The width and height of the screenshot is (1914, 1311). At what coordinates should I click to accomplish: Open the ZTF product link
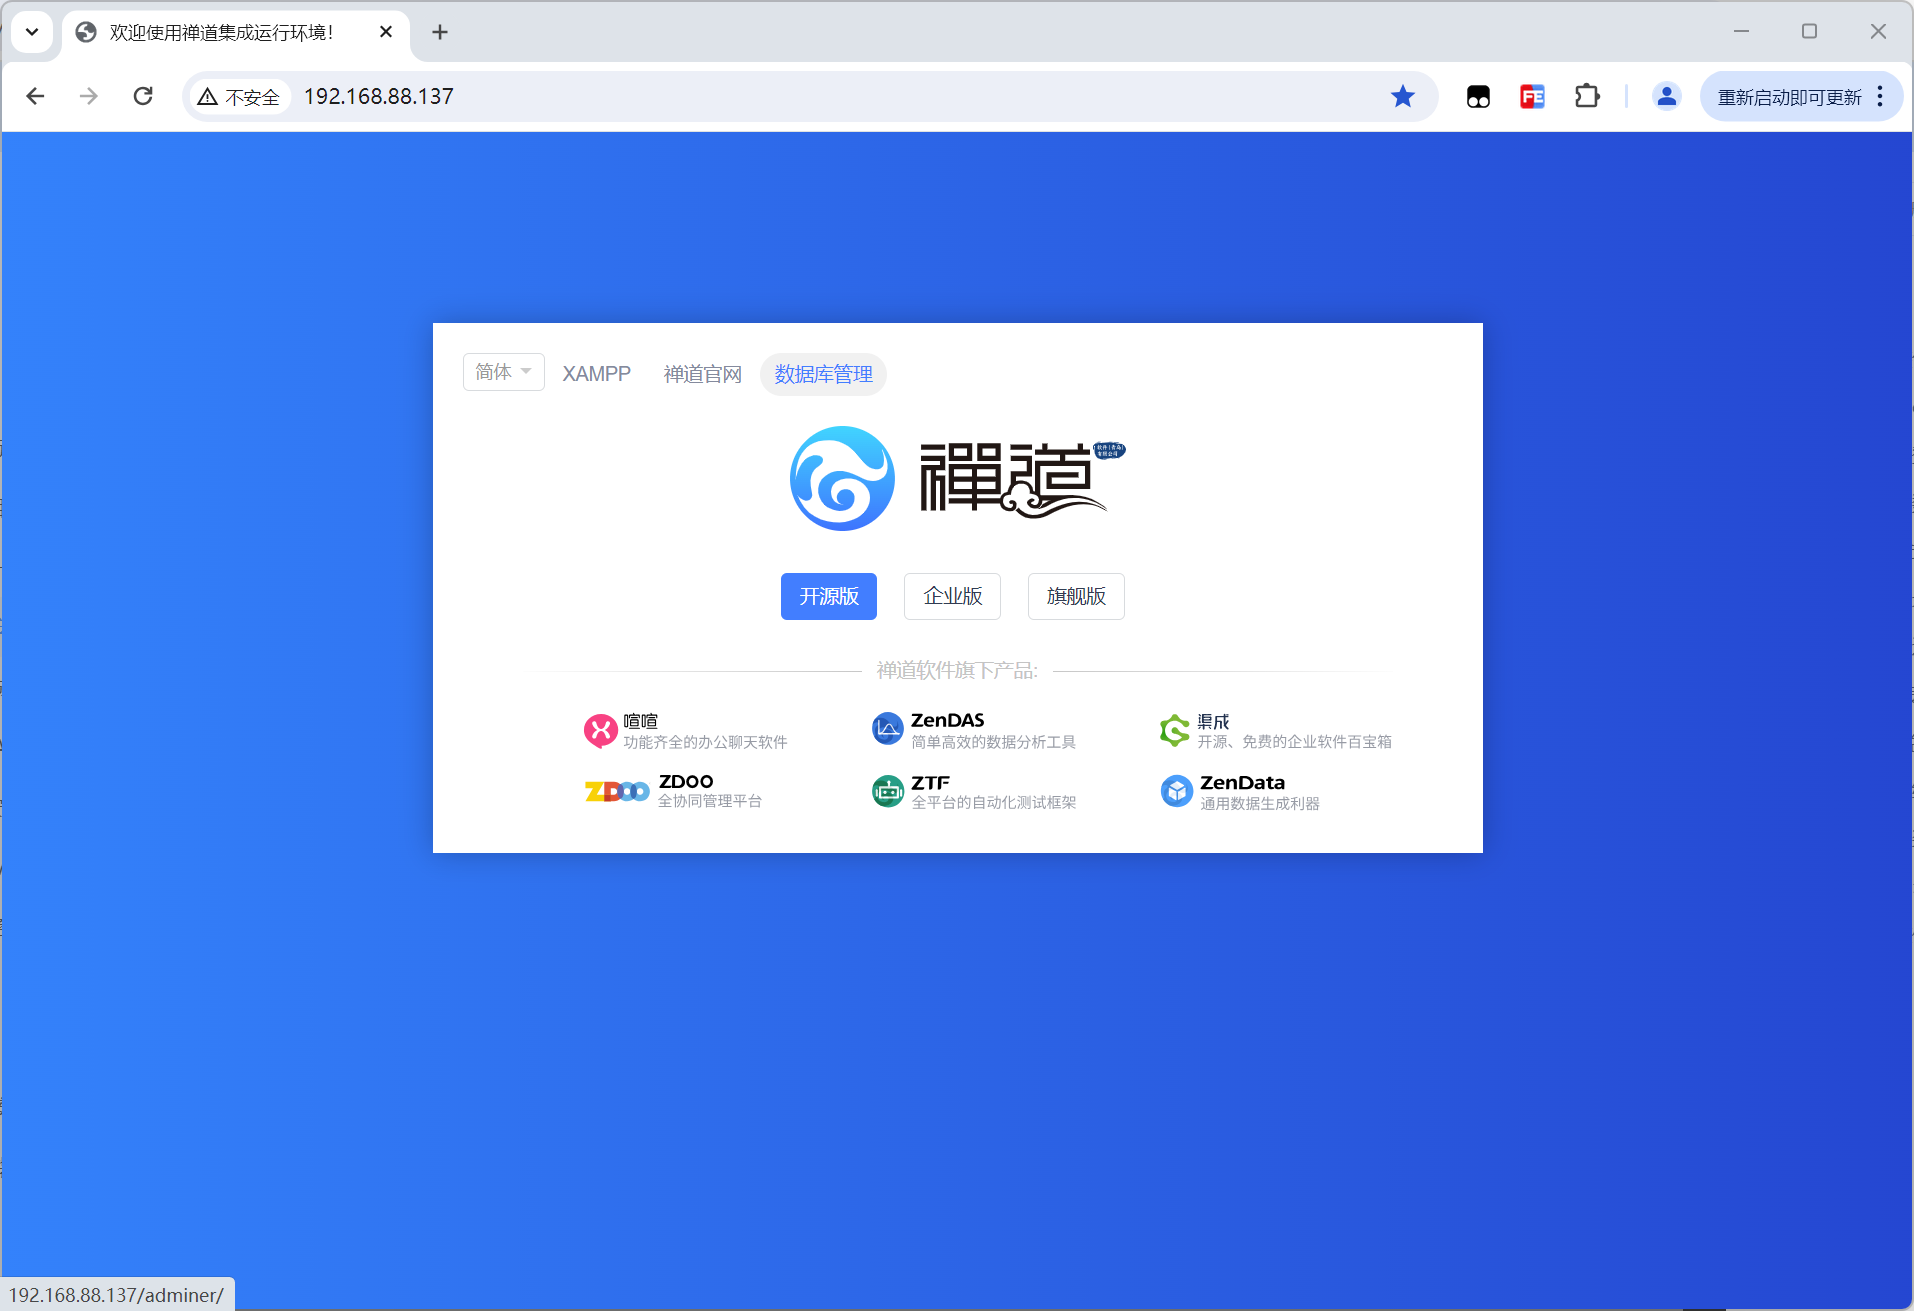point(930,783)
